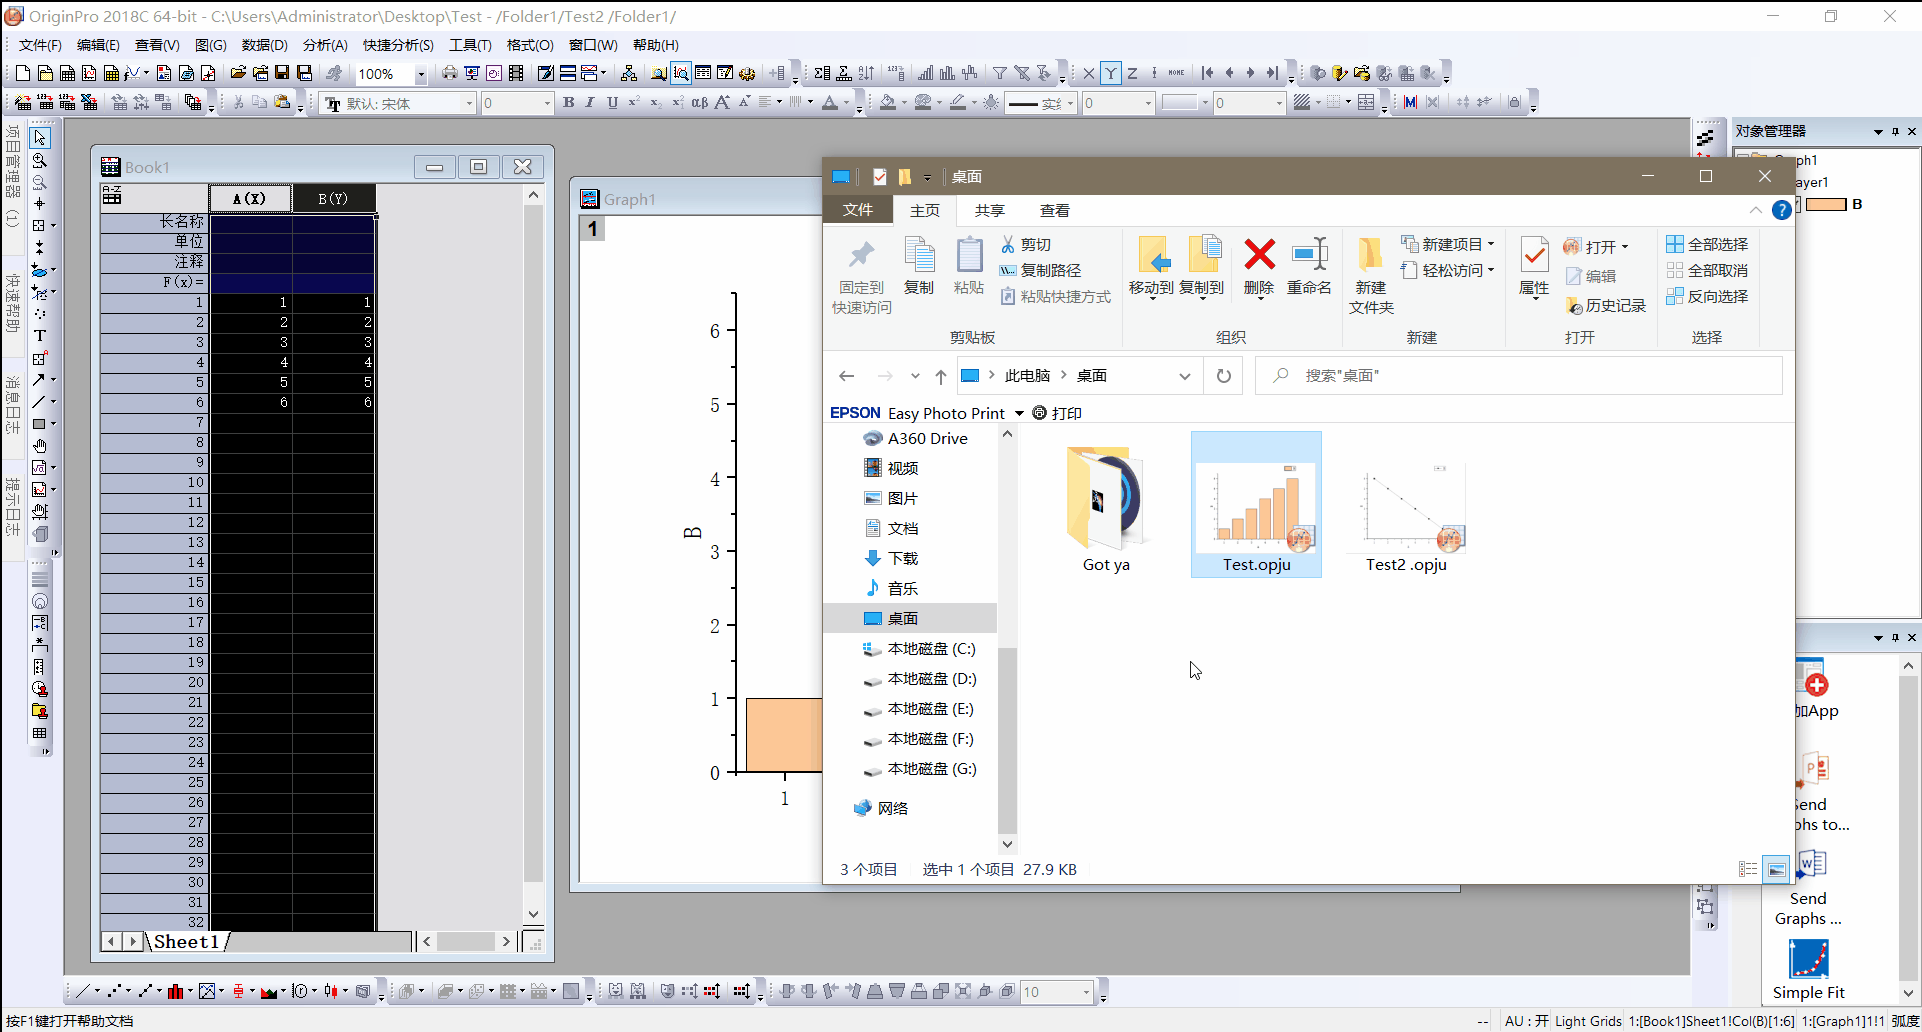1922x1032 pixels.
Task: Open the Origin File menu
Action: tap(40, 45)
